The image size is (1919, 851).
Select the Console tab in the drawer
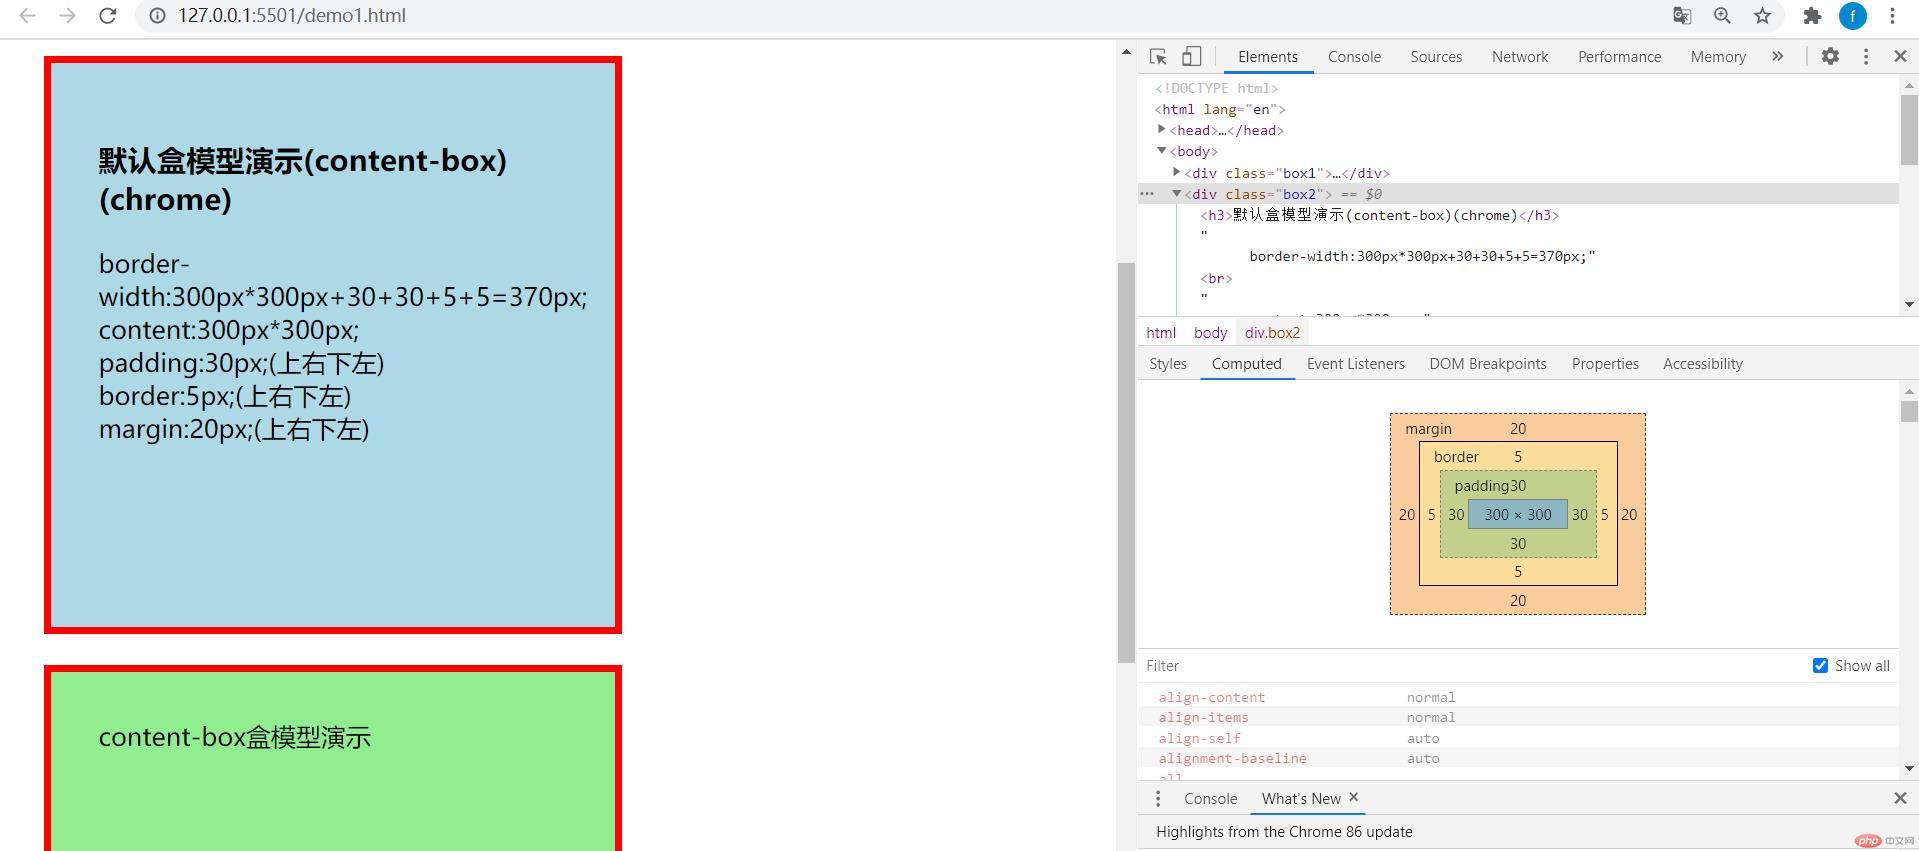click(x=1210, y=798)
